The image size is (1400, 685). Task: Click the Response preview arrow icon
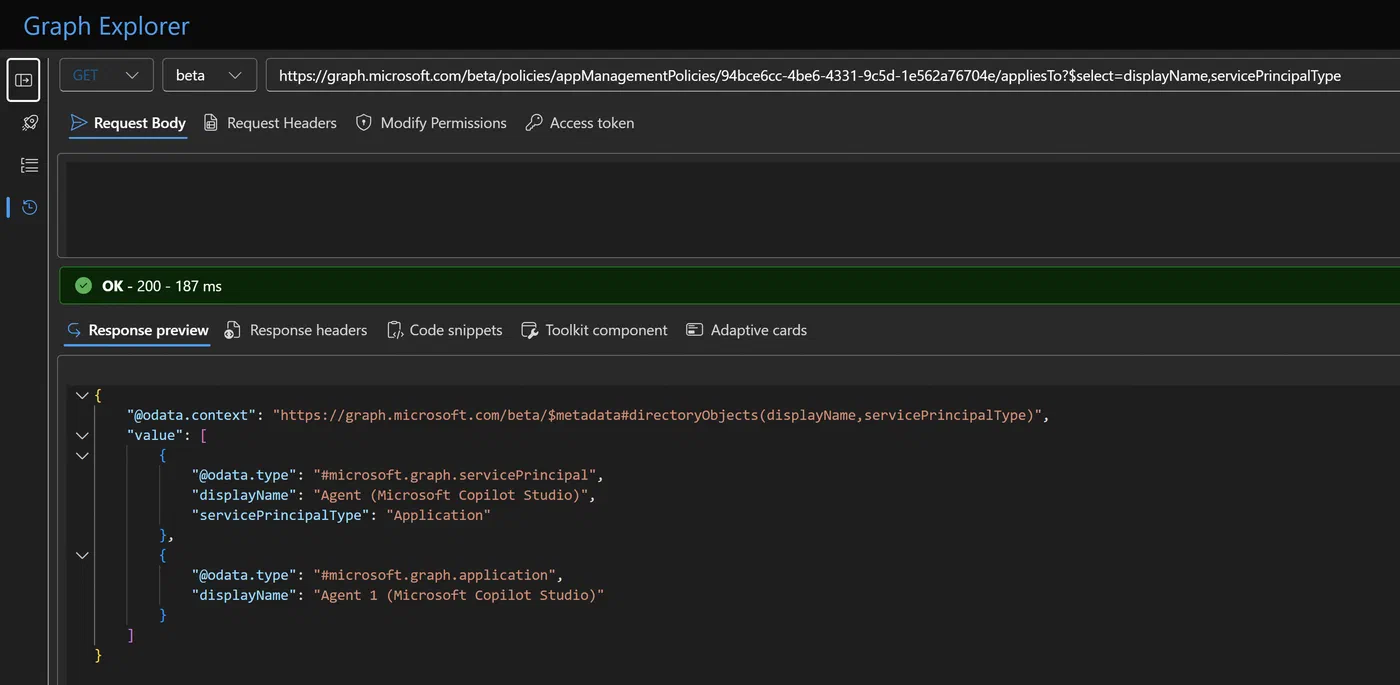click(74, 330)
